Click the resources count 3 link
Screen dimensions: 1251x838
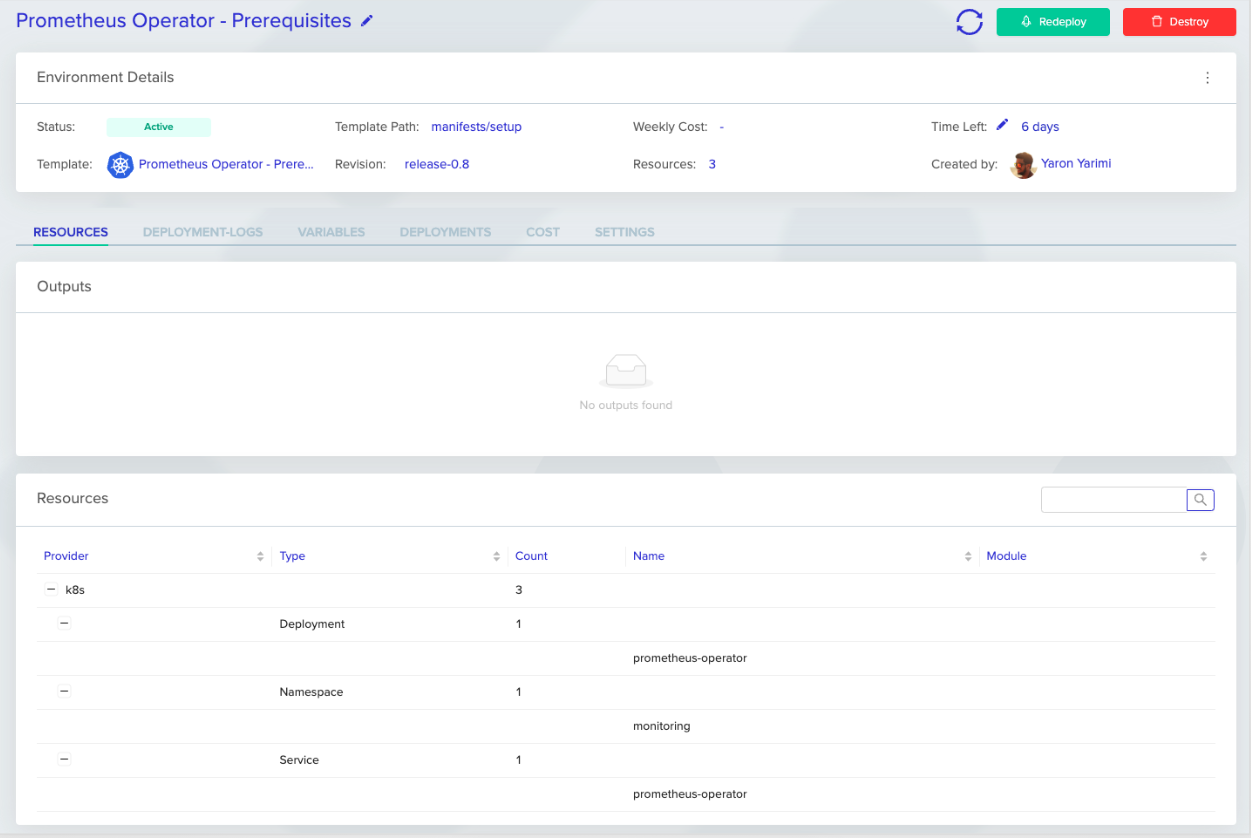[x=712, y=164]
